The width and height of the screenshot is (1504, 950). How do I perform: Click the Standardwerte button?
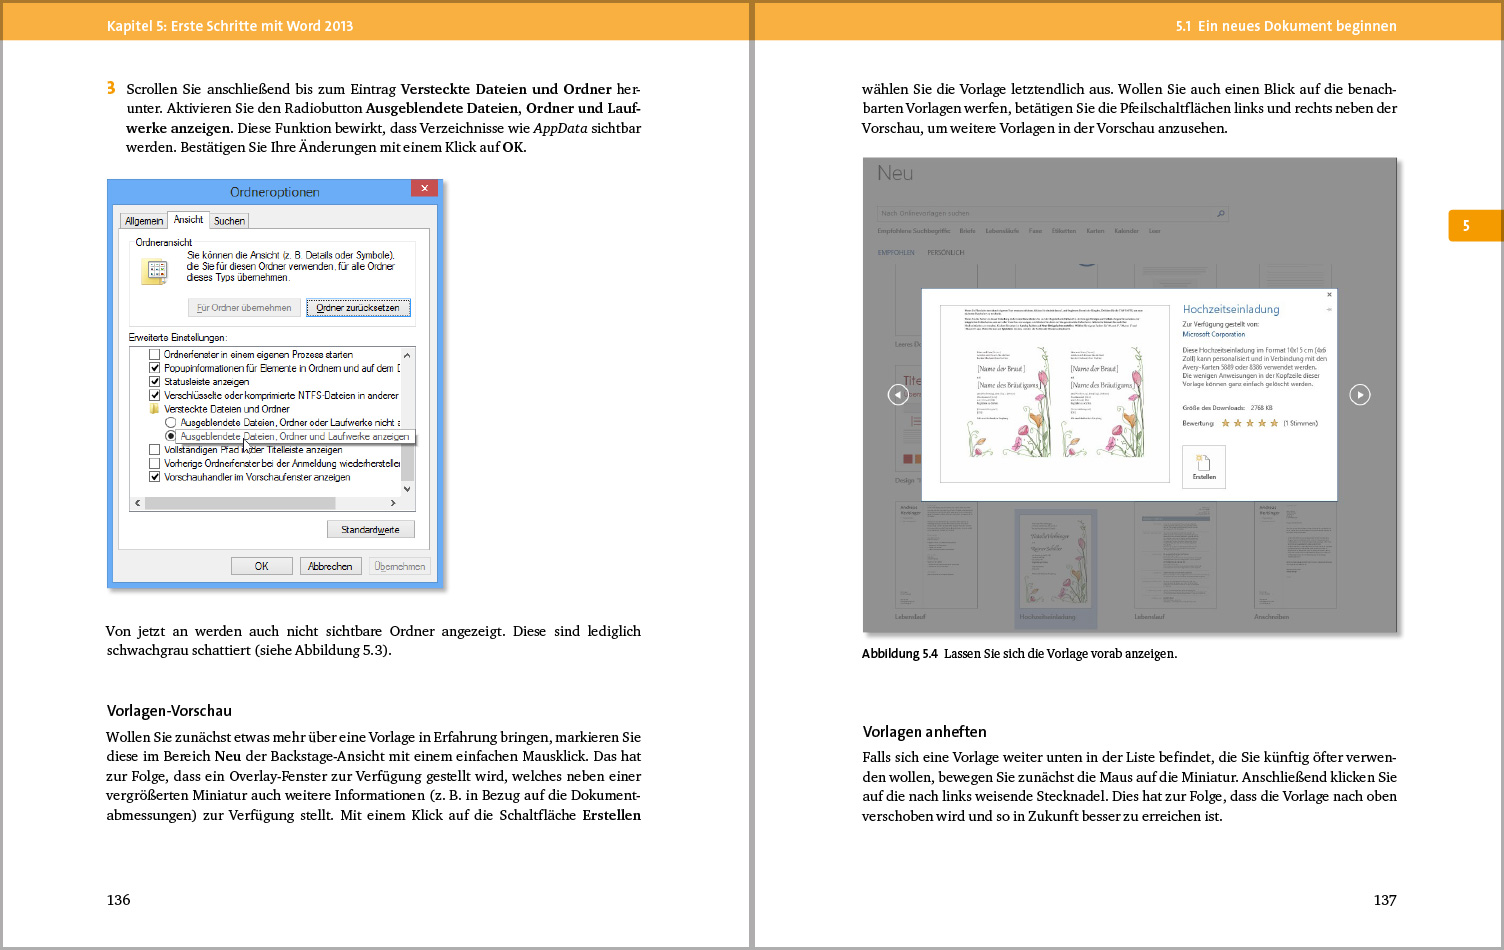[x=370, y=530]
